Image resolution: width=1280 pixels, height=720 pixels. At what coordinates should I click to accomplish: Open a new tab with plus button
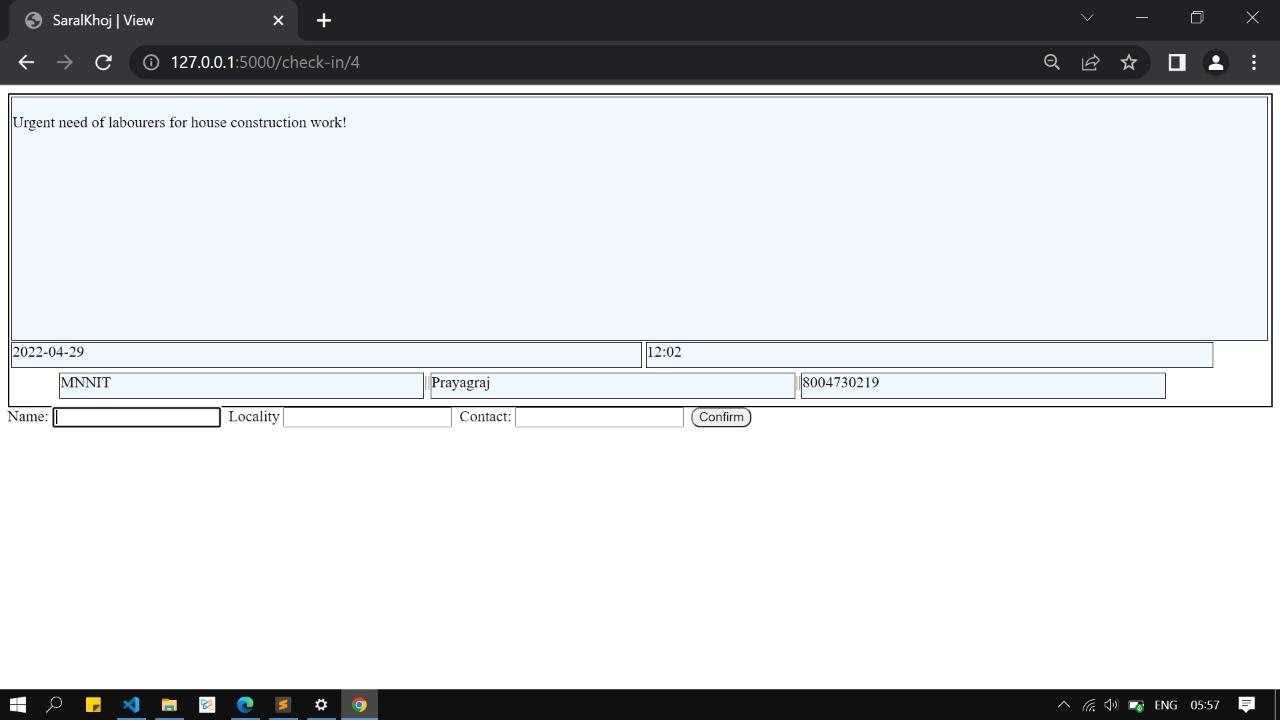coord(324,20)
